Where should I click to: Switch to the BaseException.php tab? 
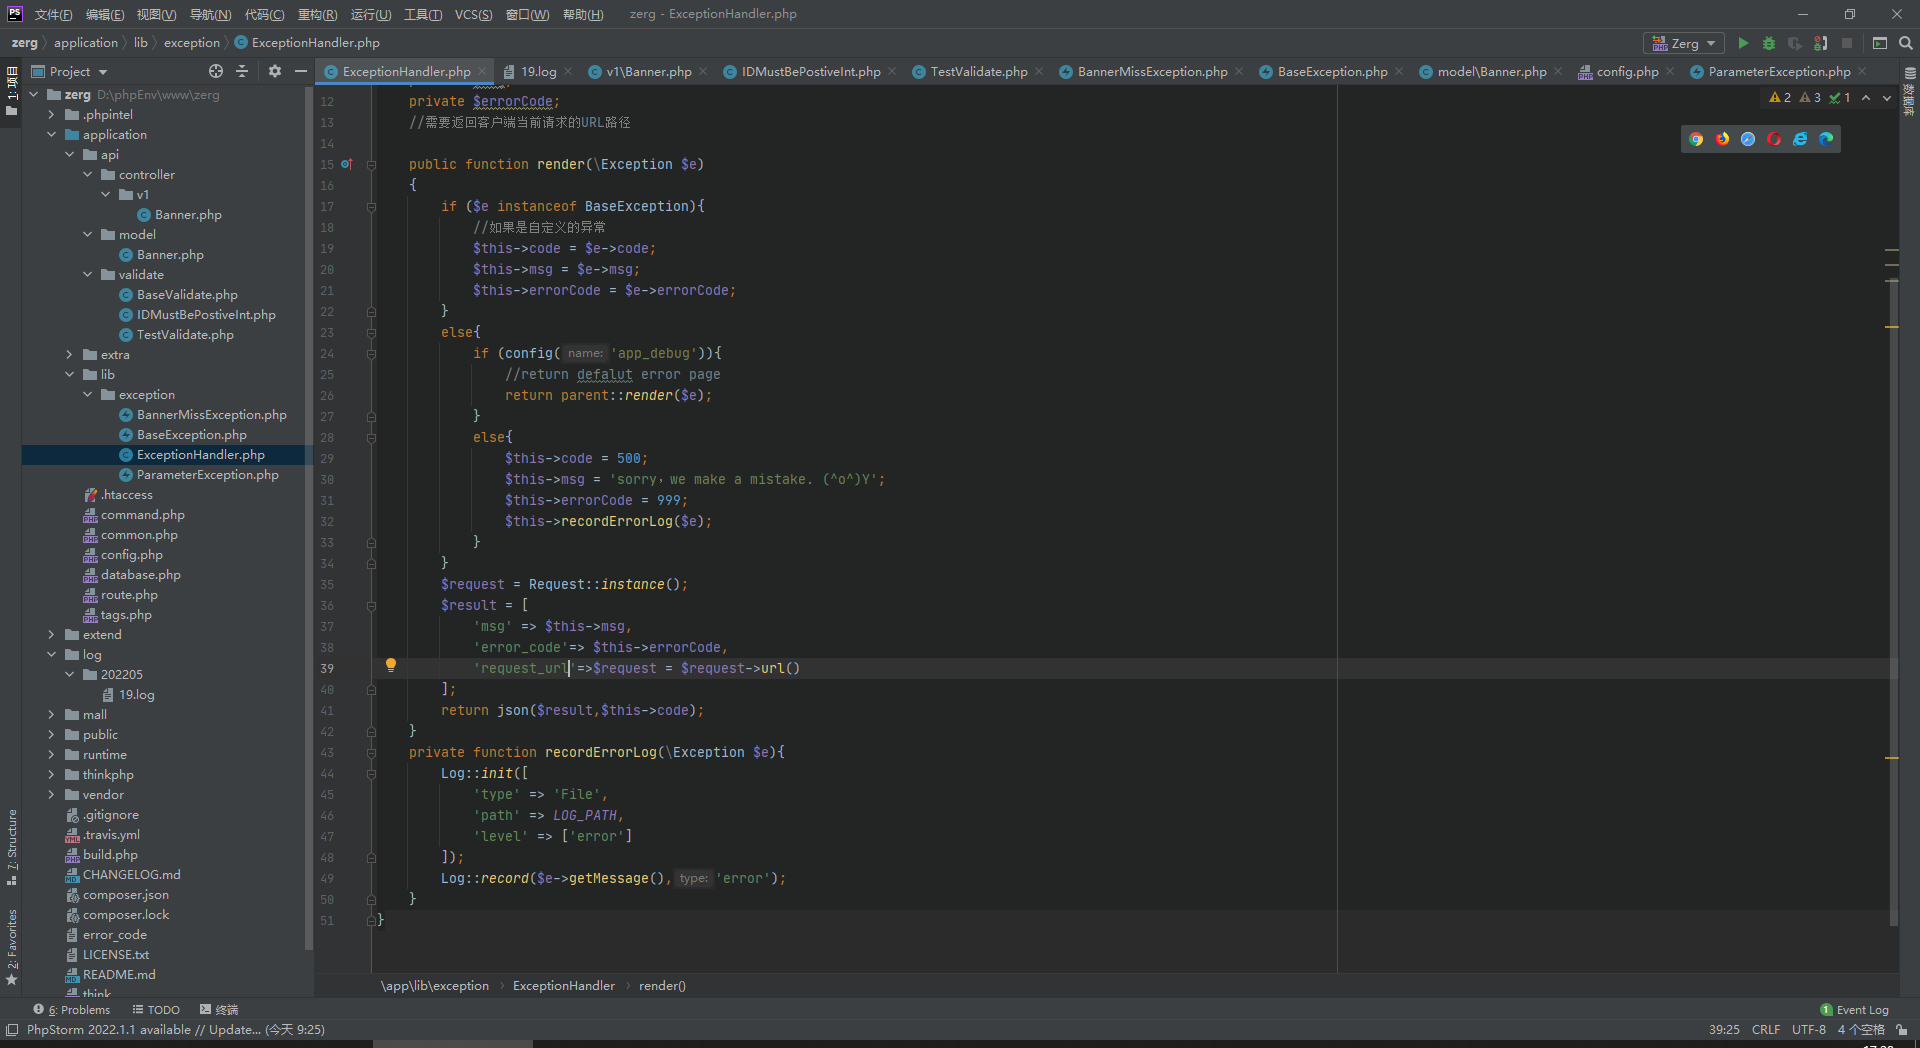tap(1332, 72)
